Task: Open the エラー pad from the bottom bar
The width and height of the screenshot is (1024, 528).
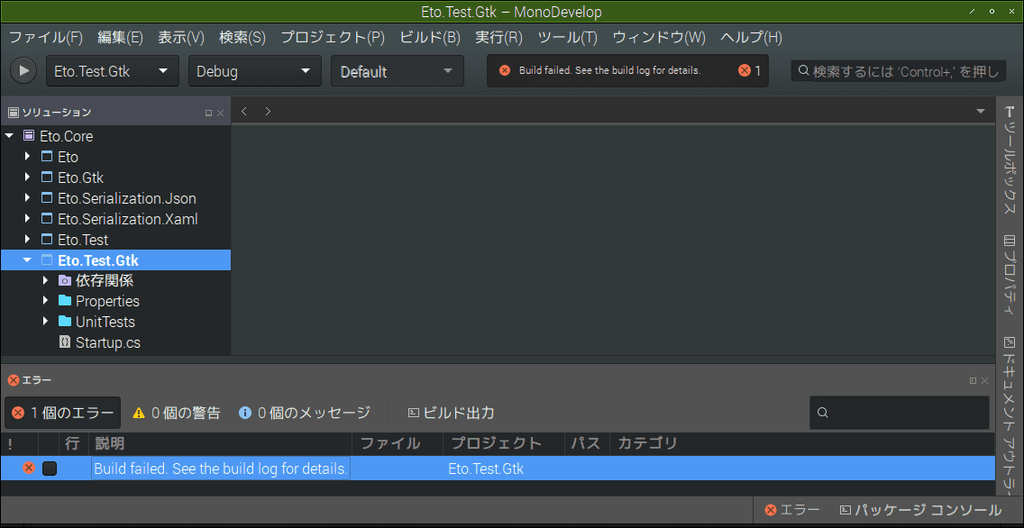Action: tap(792, 510)
